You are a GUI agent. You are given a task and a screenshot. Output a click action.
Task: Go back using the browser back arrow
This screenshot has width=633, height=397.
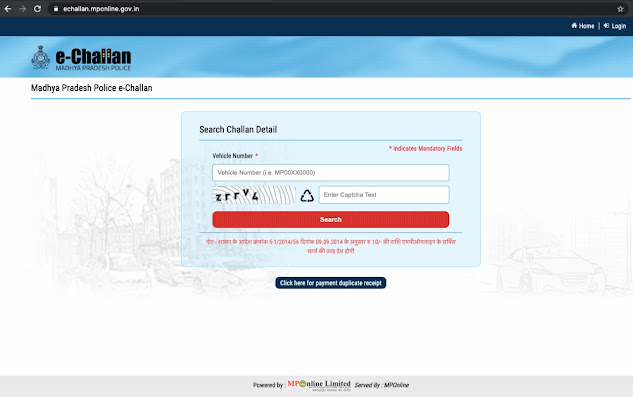[8, 8]
